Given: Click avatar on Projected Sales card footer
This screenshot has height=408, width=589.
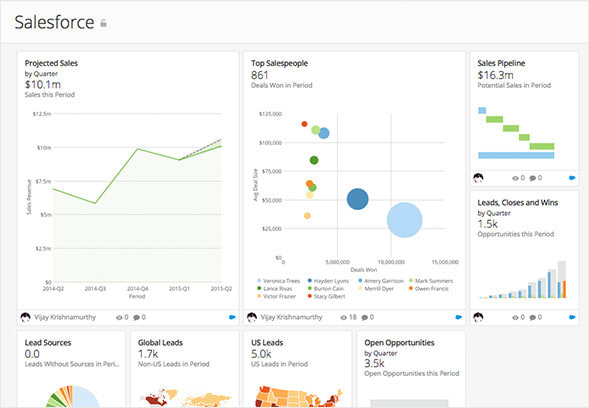Looking at the screenshot, I should pos(25,317).
